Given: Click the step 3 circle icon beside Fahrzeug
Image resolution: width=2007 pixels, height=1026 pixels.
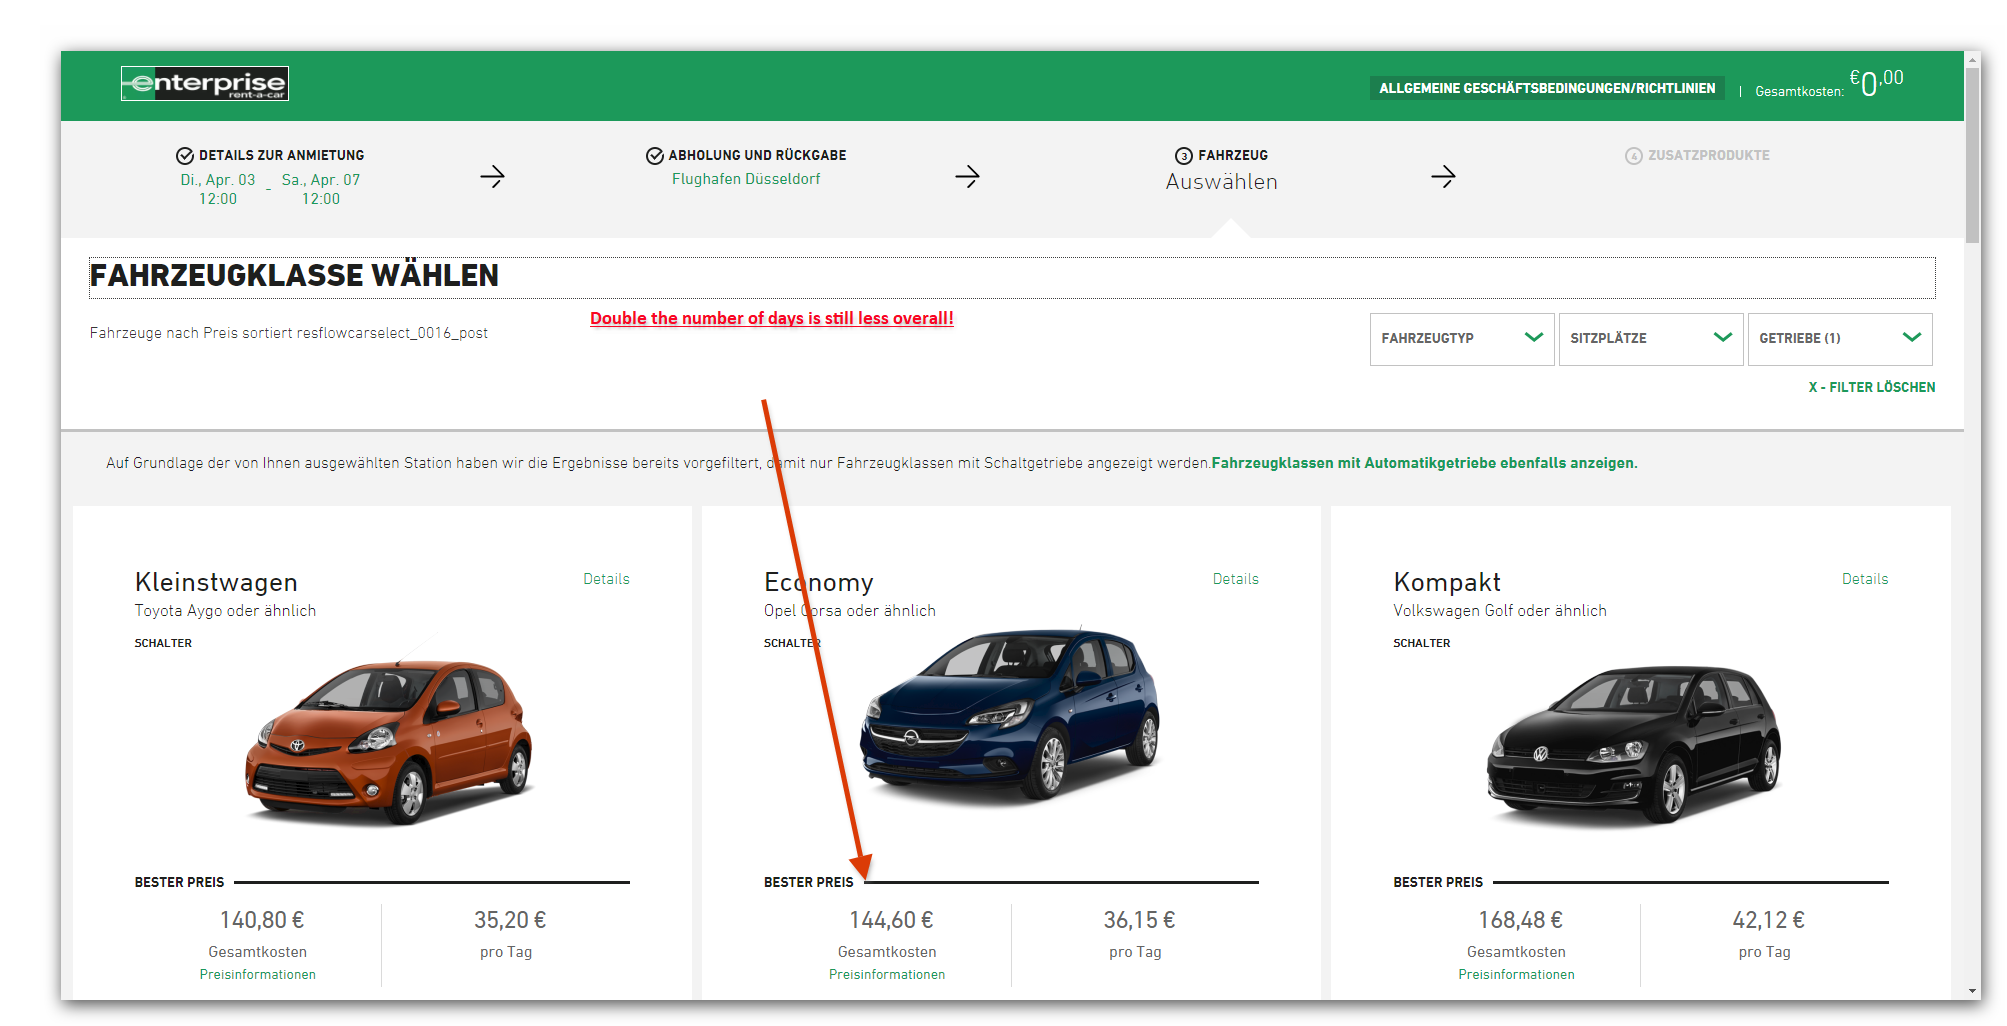Looking at the screenshot, I should pos(1184,156).
